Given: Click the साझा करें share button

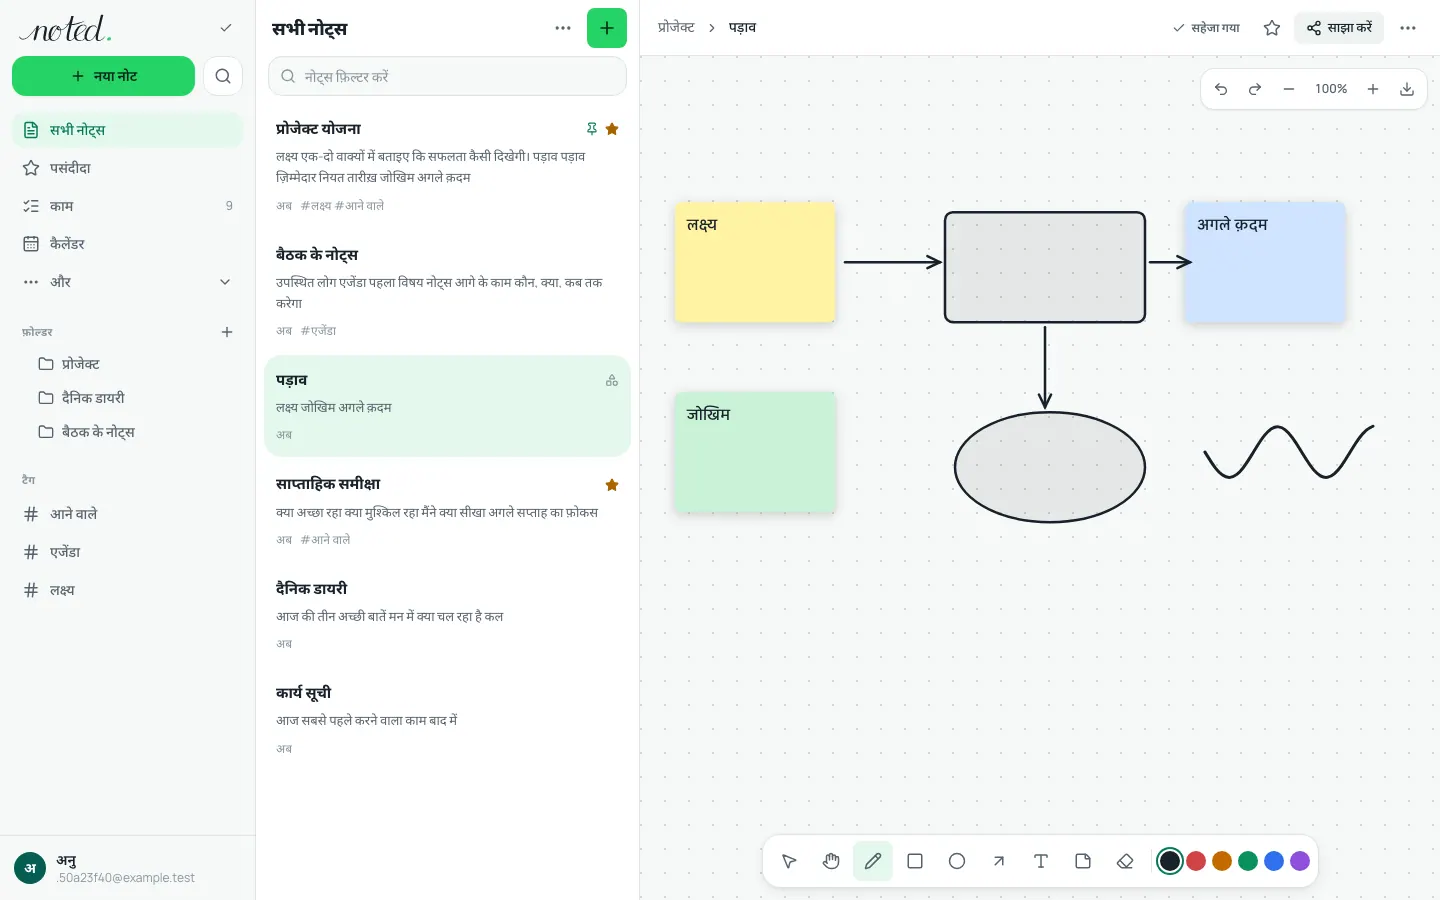Looking at the screenshot, I should (1339, 28).
